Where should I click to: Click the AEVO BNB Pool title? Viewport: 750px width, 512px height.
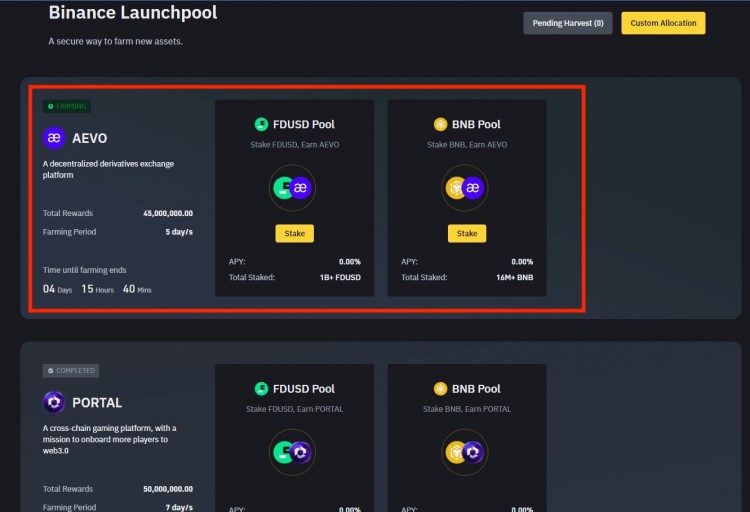(x=476, y=124)
